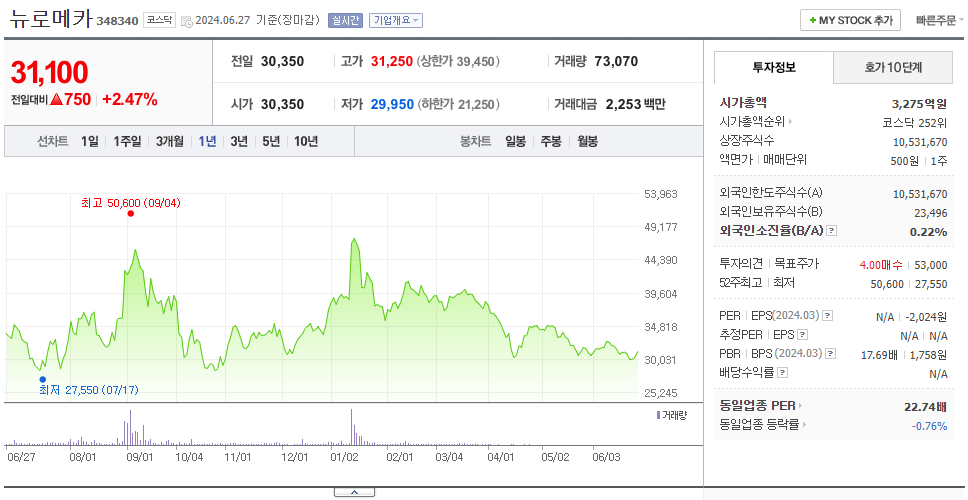Toggle the 실시간 real-time badge
This screenshot has height=500, width=968.
pyautogui.click(x=346, y=20)
